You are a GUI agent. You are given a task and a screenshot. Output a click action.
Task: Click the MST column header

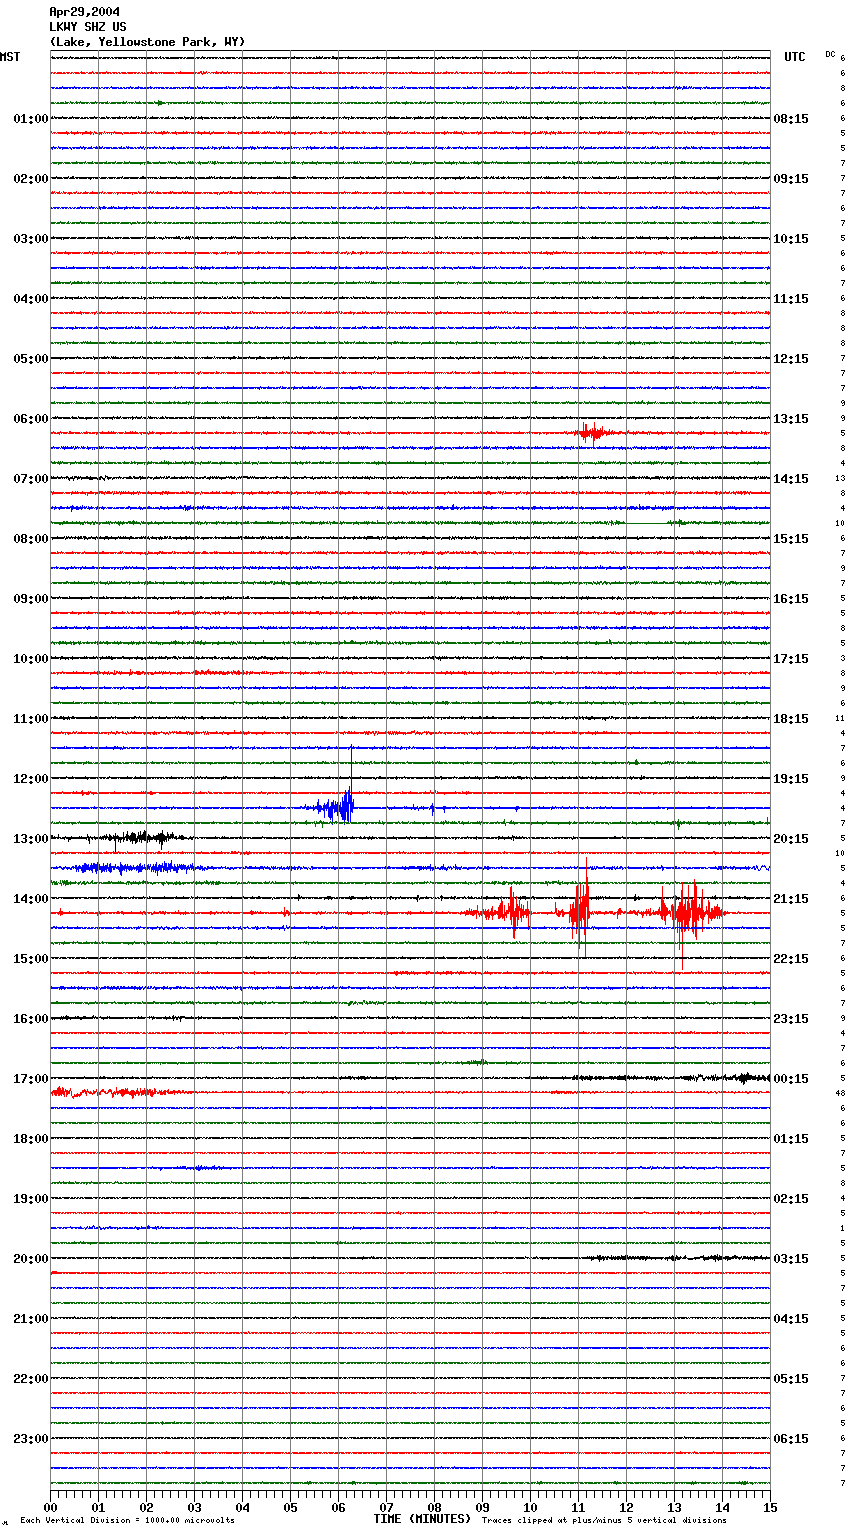coord(10,57)
